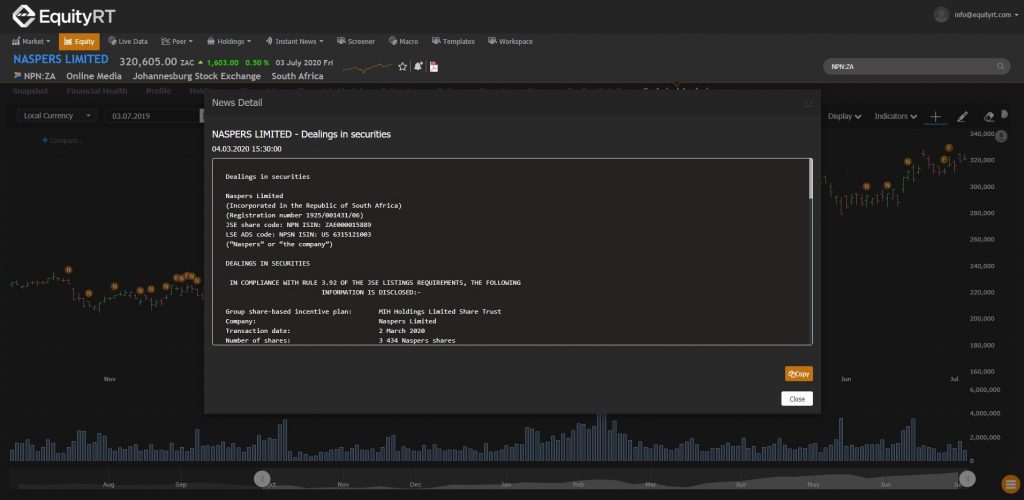Click the timestamp 04.03.2020 15:30:00

point(247,149)
